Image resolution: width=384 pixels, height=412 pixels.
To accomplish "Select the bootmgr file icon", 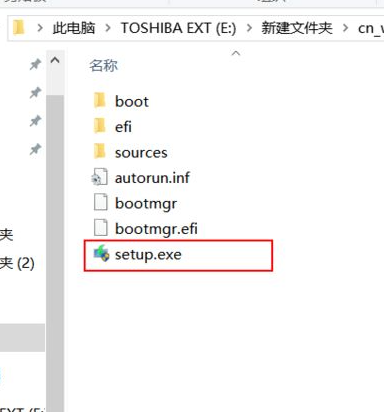I will (100, 203).
